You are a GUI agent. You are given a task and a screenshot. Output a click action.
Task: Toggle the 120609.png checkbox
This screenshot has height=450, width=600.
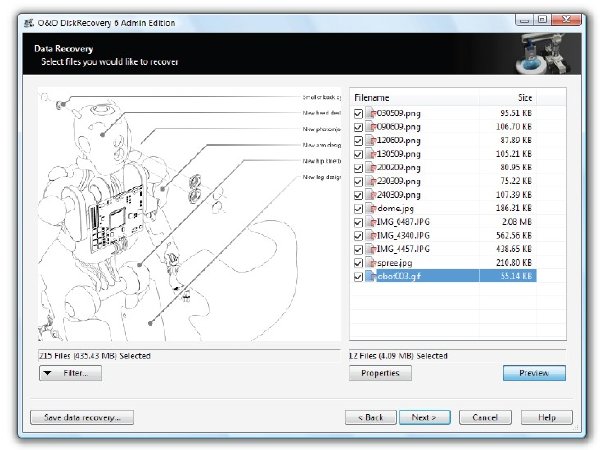tap(358, 141)
